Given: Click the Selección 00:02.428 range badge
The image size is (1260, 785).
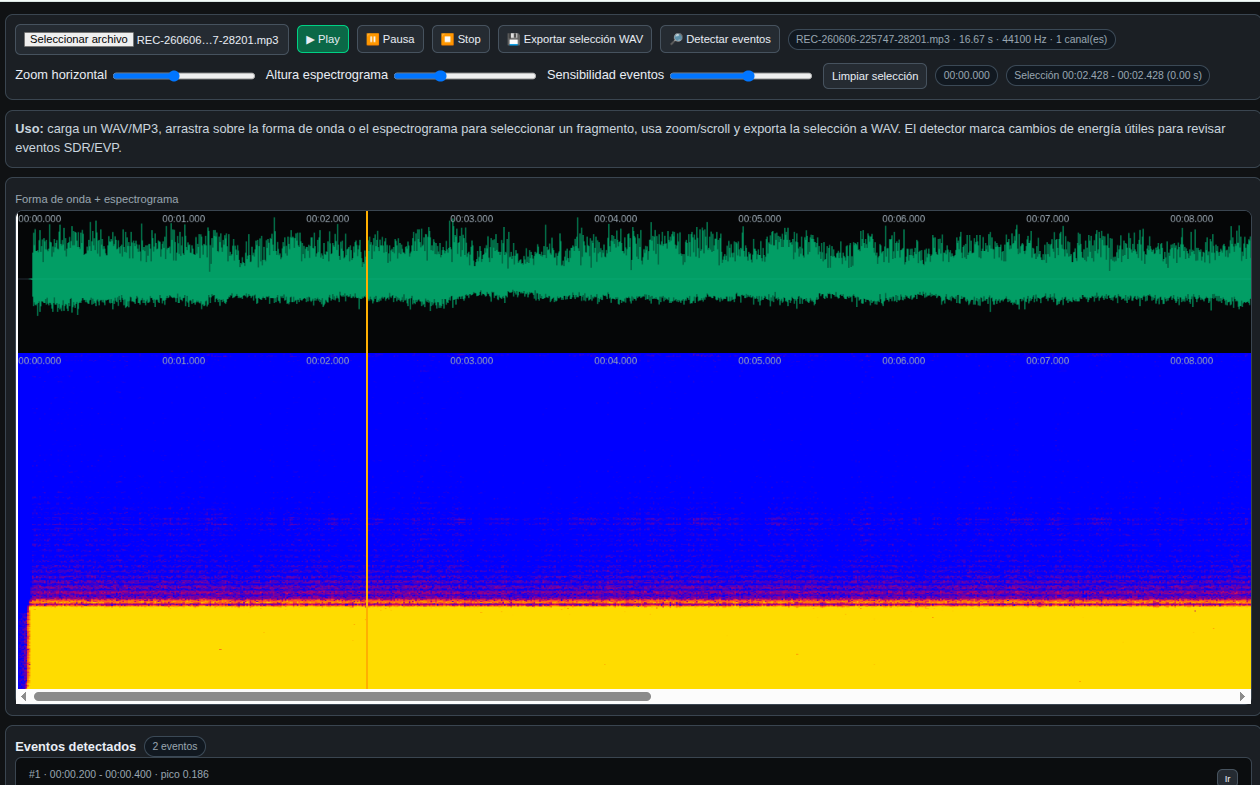Looking at the screenshot, I should click(x=1108, y=75).
